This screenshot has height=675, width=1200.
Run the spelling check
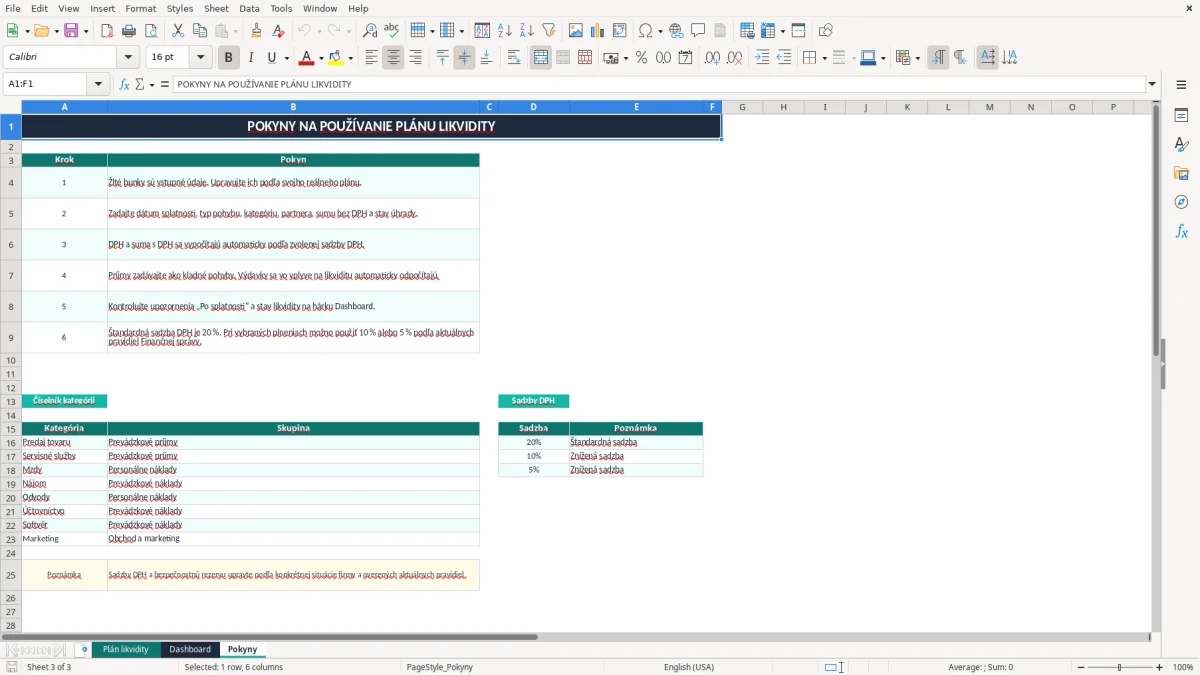pyautogui.click(x=392, y=31)
